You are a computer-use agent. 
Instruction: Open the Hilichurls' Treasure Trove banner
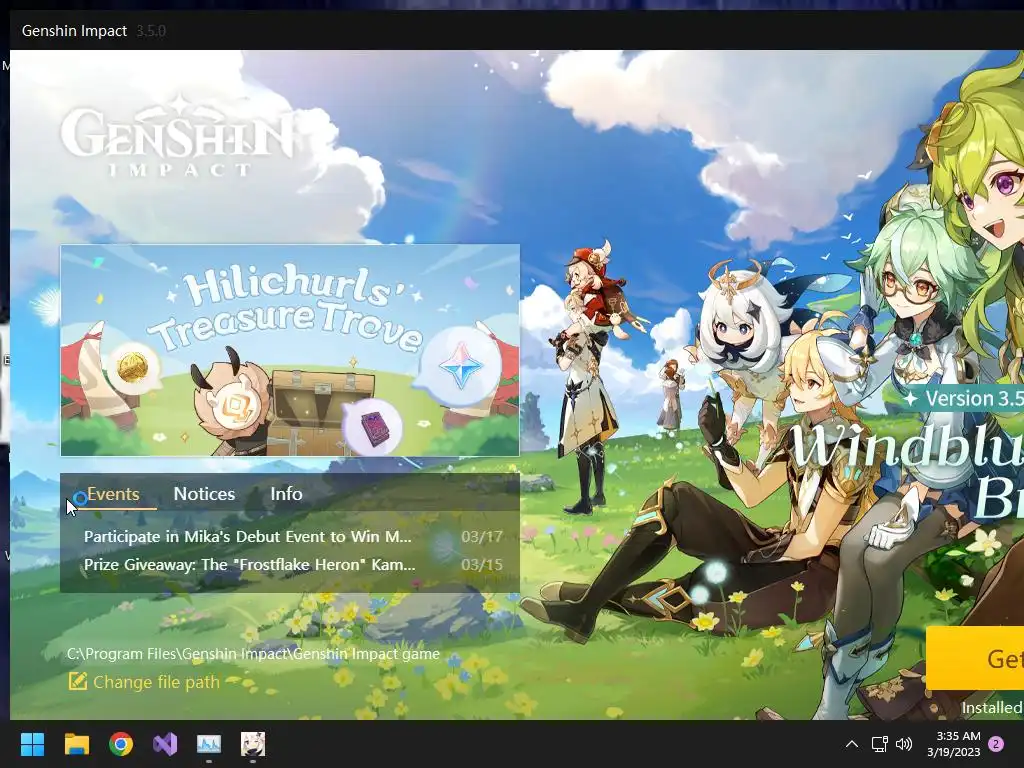point(290,350)
